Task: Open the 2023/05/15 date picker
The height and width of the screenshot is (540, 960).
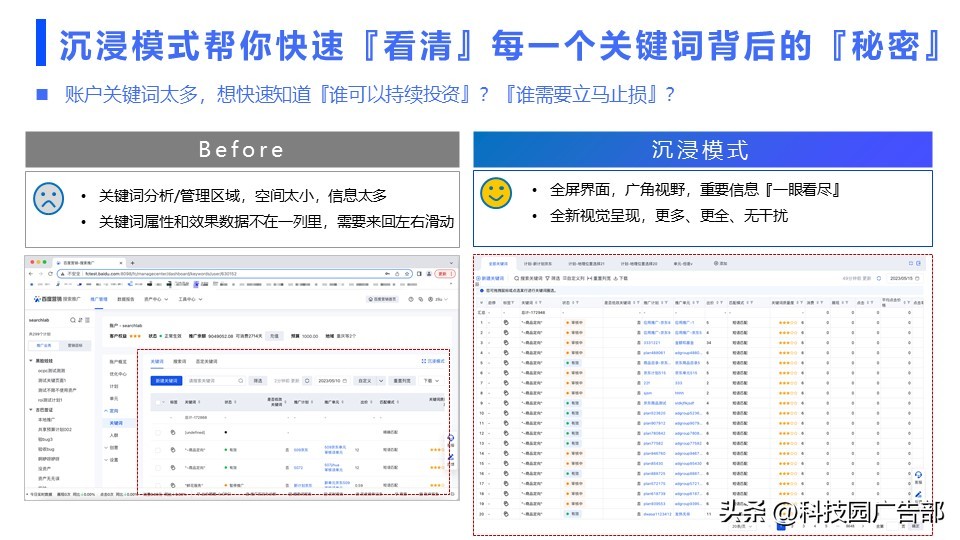Action: (904, 278)
